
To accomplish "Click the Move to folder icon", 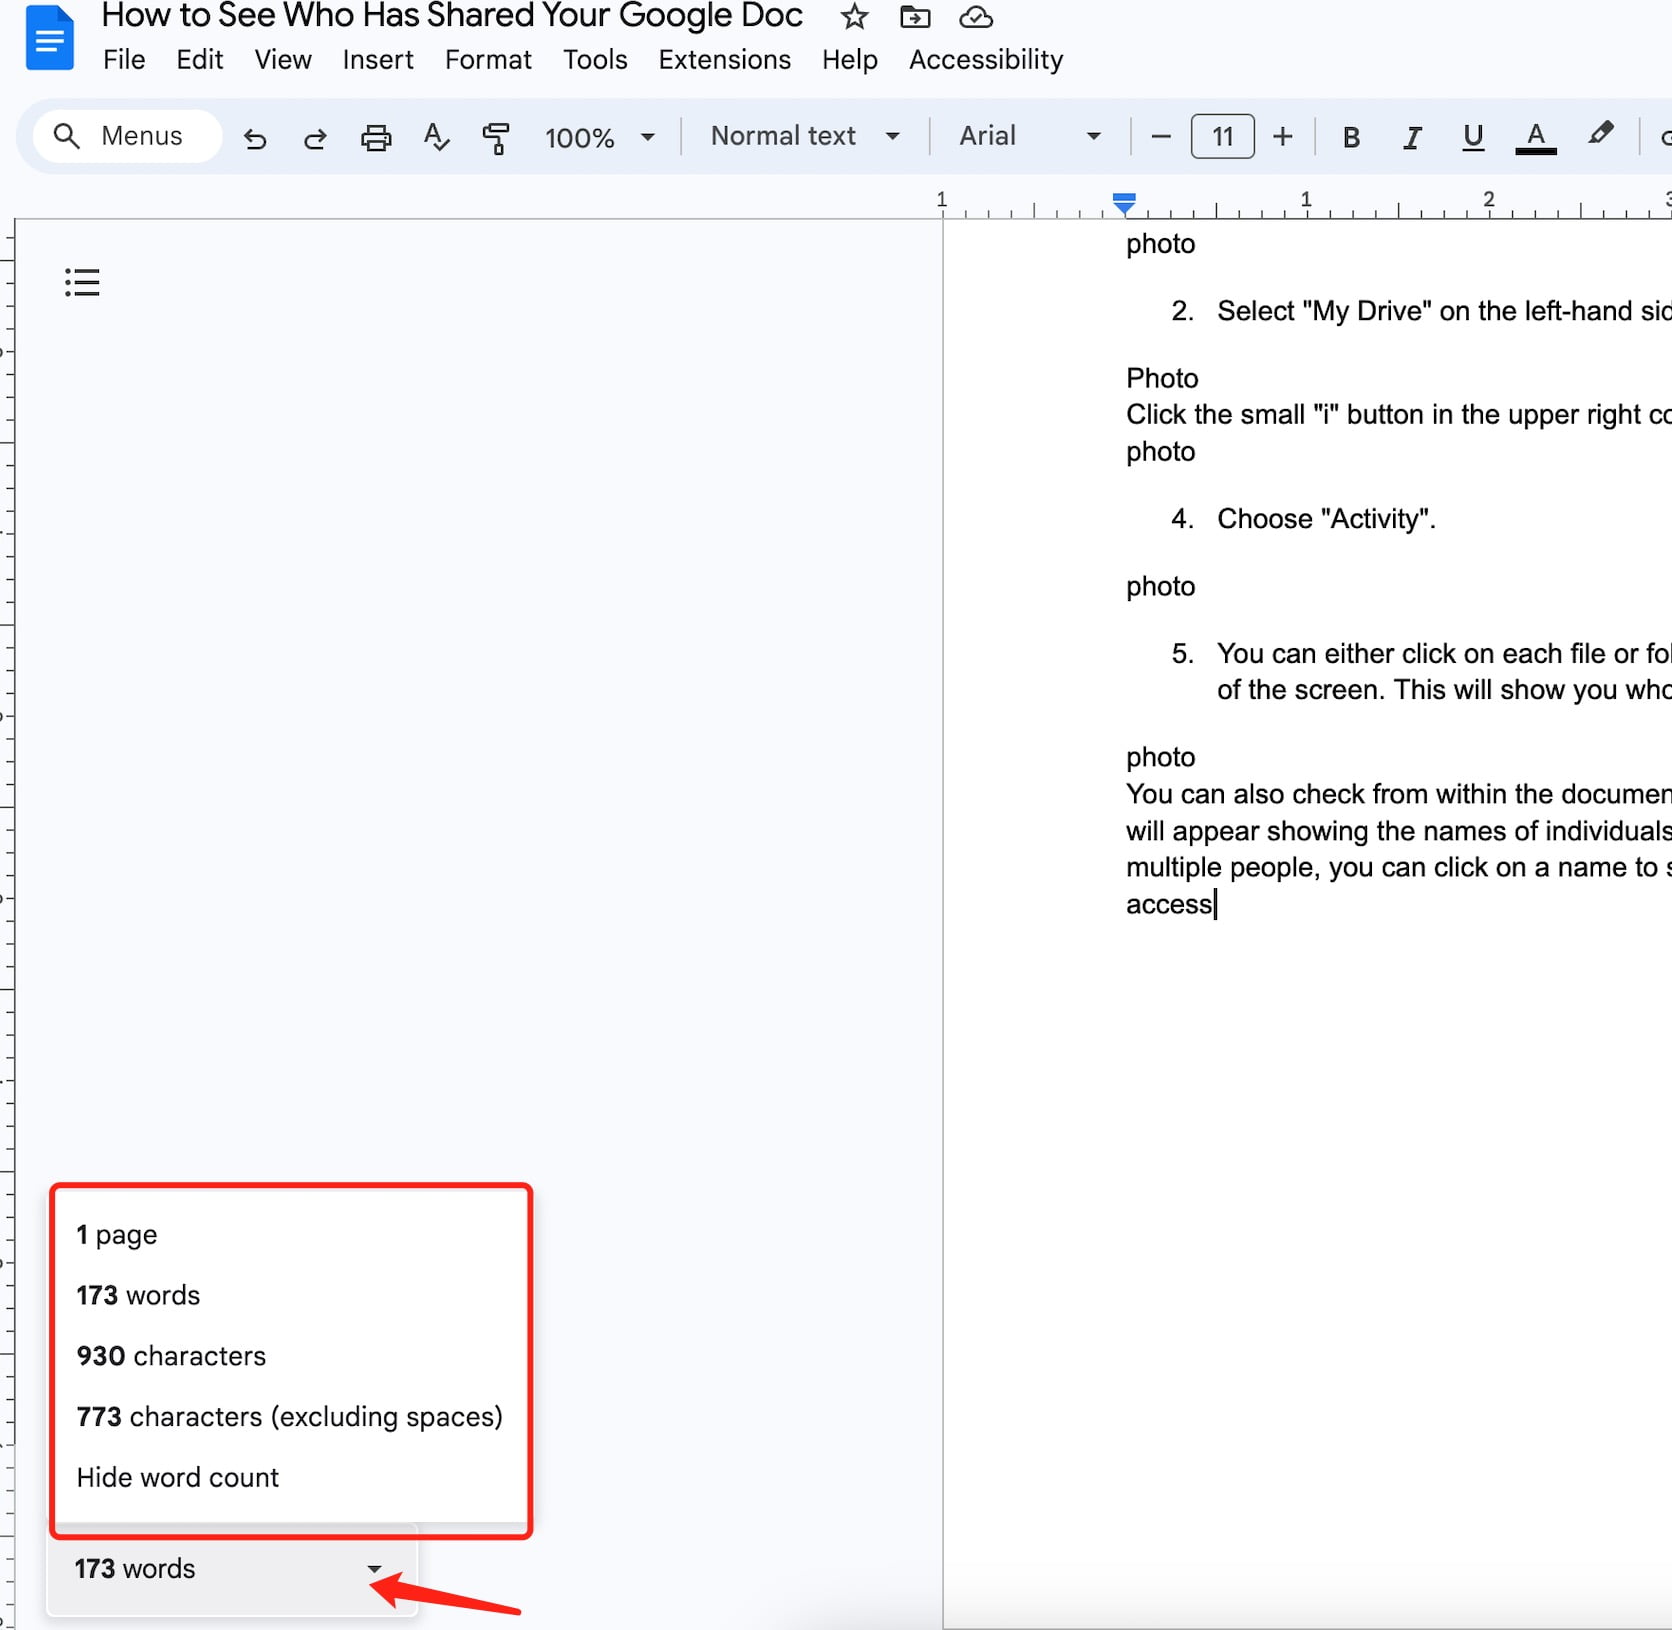I will point(915,16).
